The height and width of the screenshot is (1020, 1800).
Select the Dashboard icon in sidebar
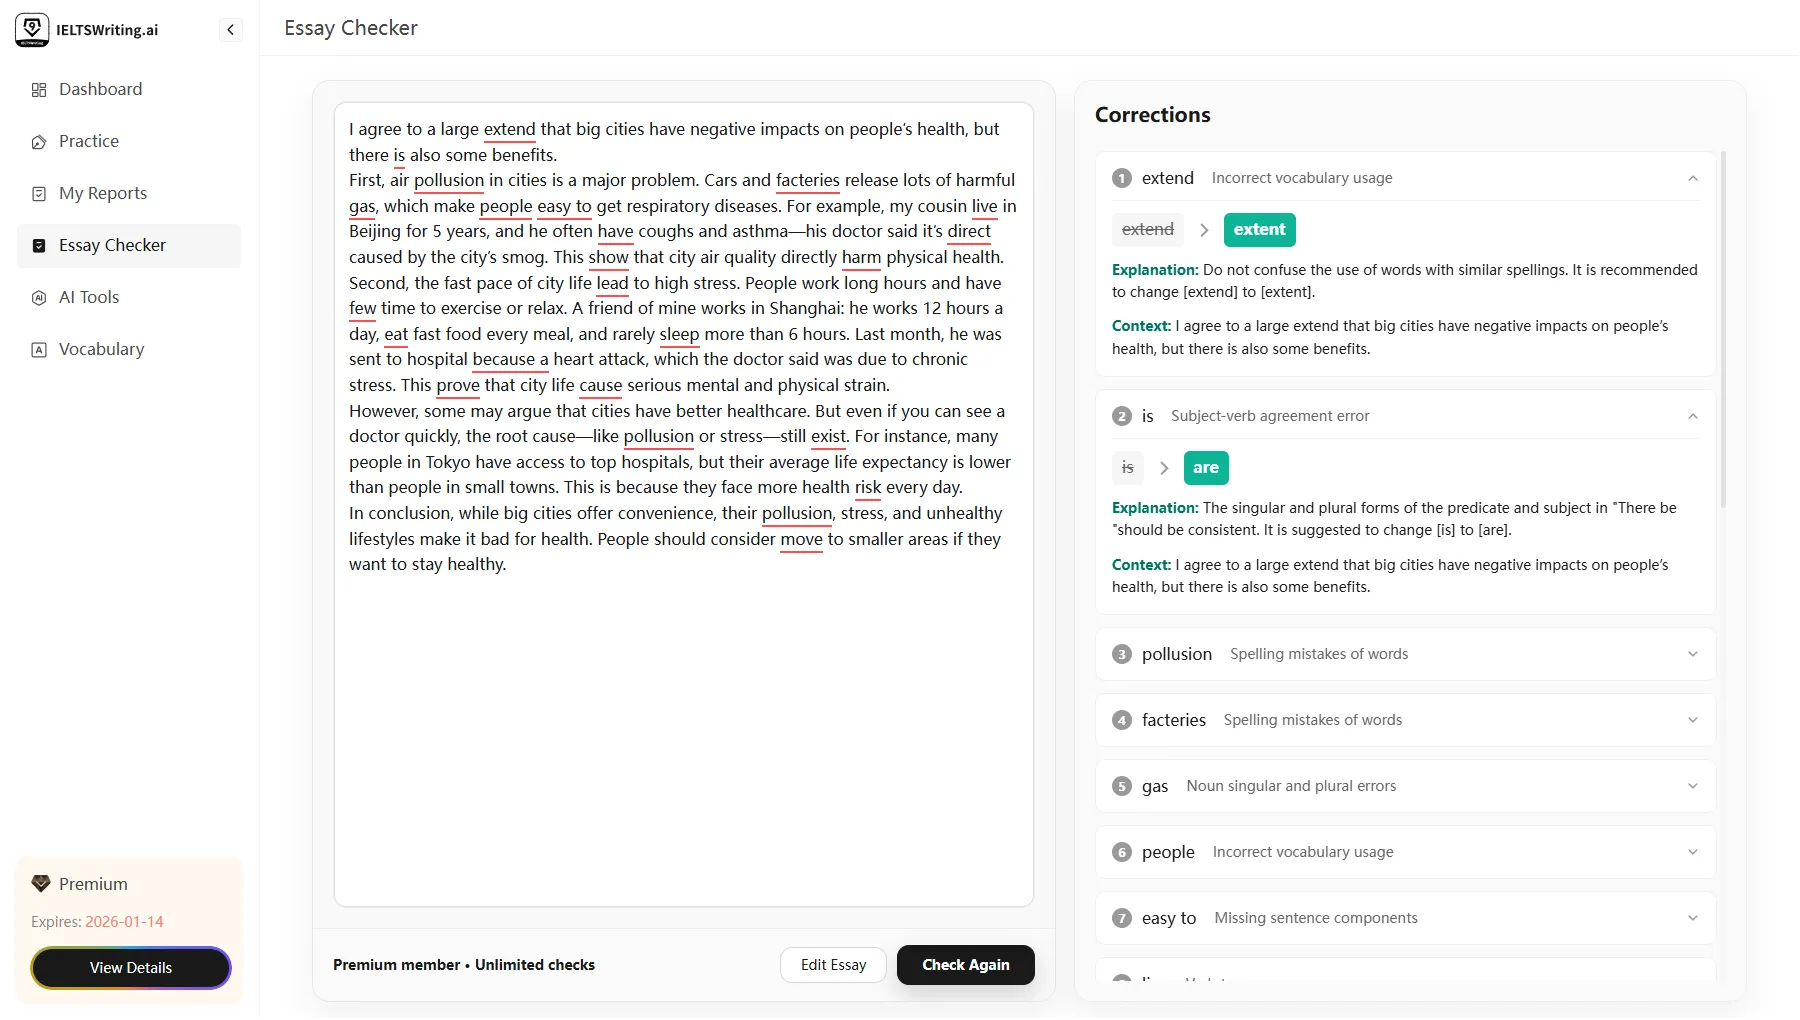tap(39, 89)
